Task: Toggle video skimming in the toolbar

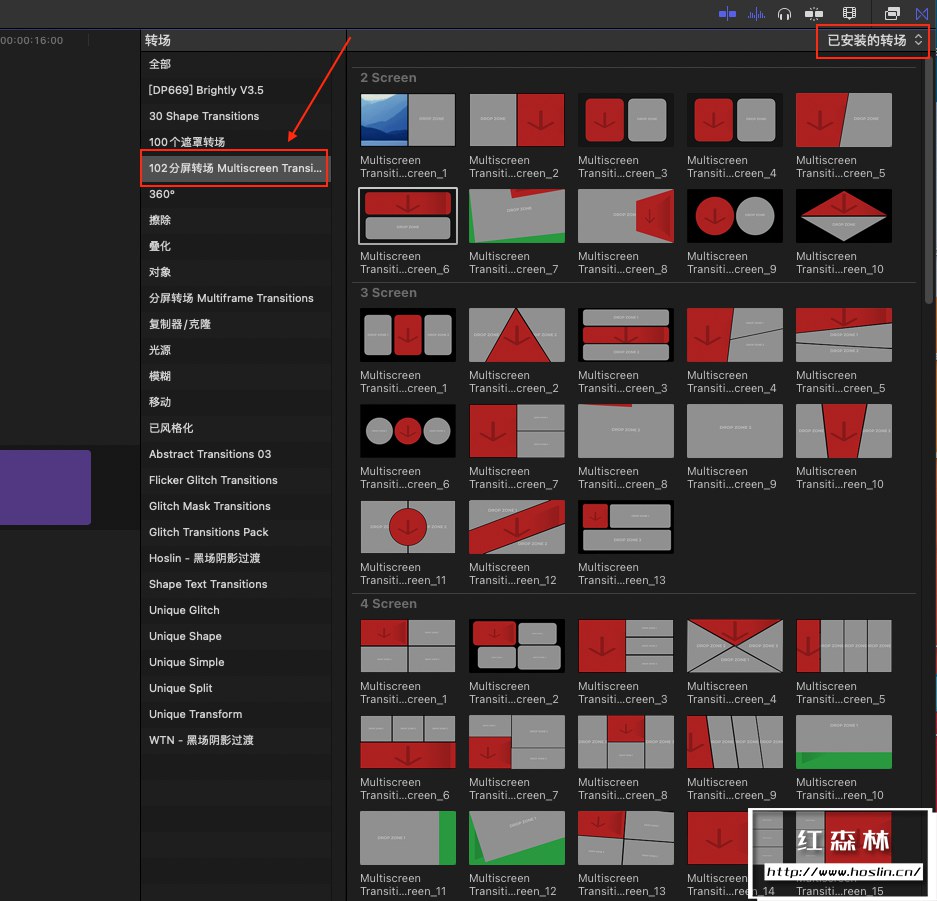Action: tap(727, 14)
